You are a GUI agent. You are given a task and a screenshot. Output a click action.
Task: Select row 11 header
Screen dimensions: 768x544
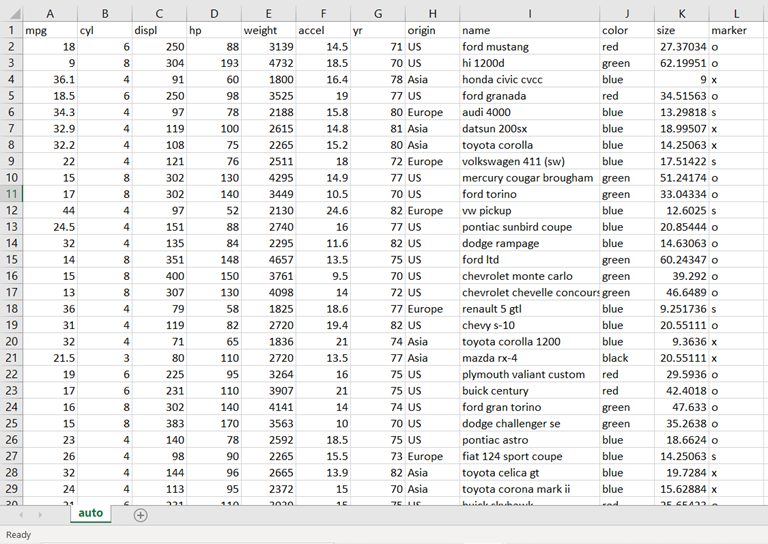[x=11, y=194]
